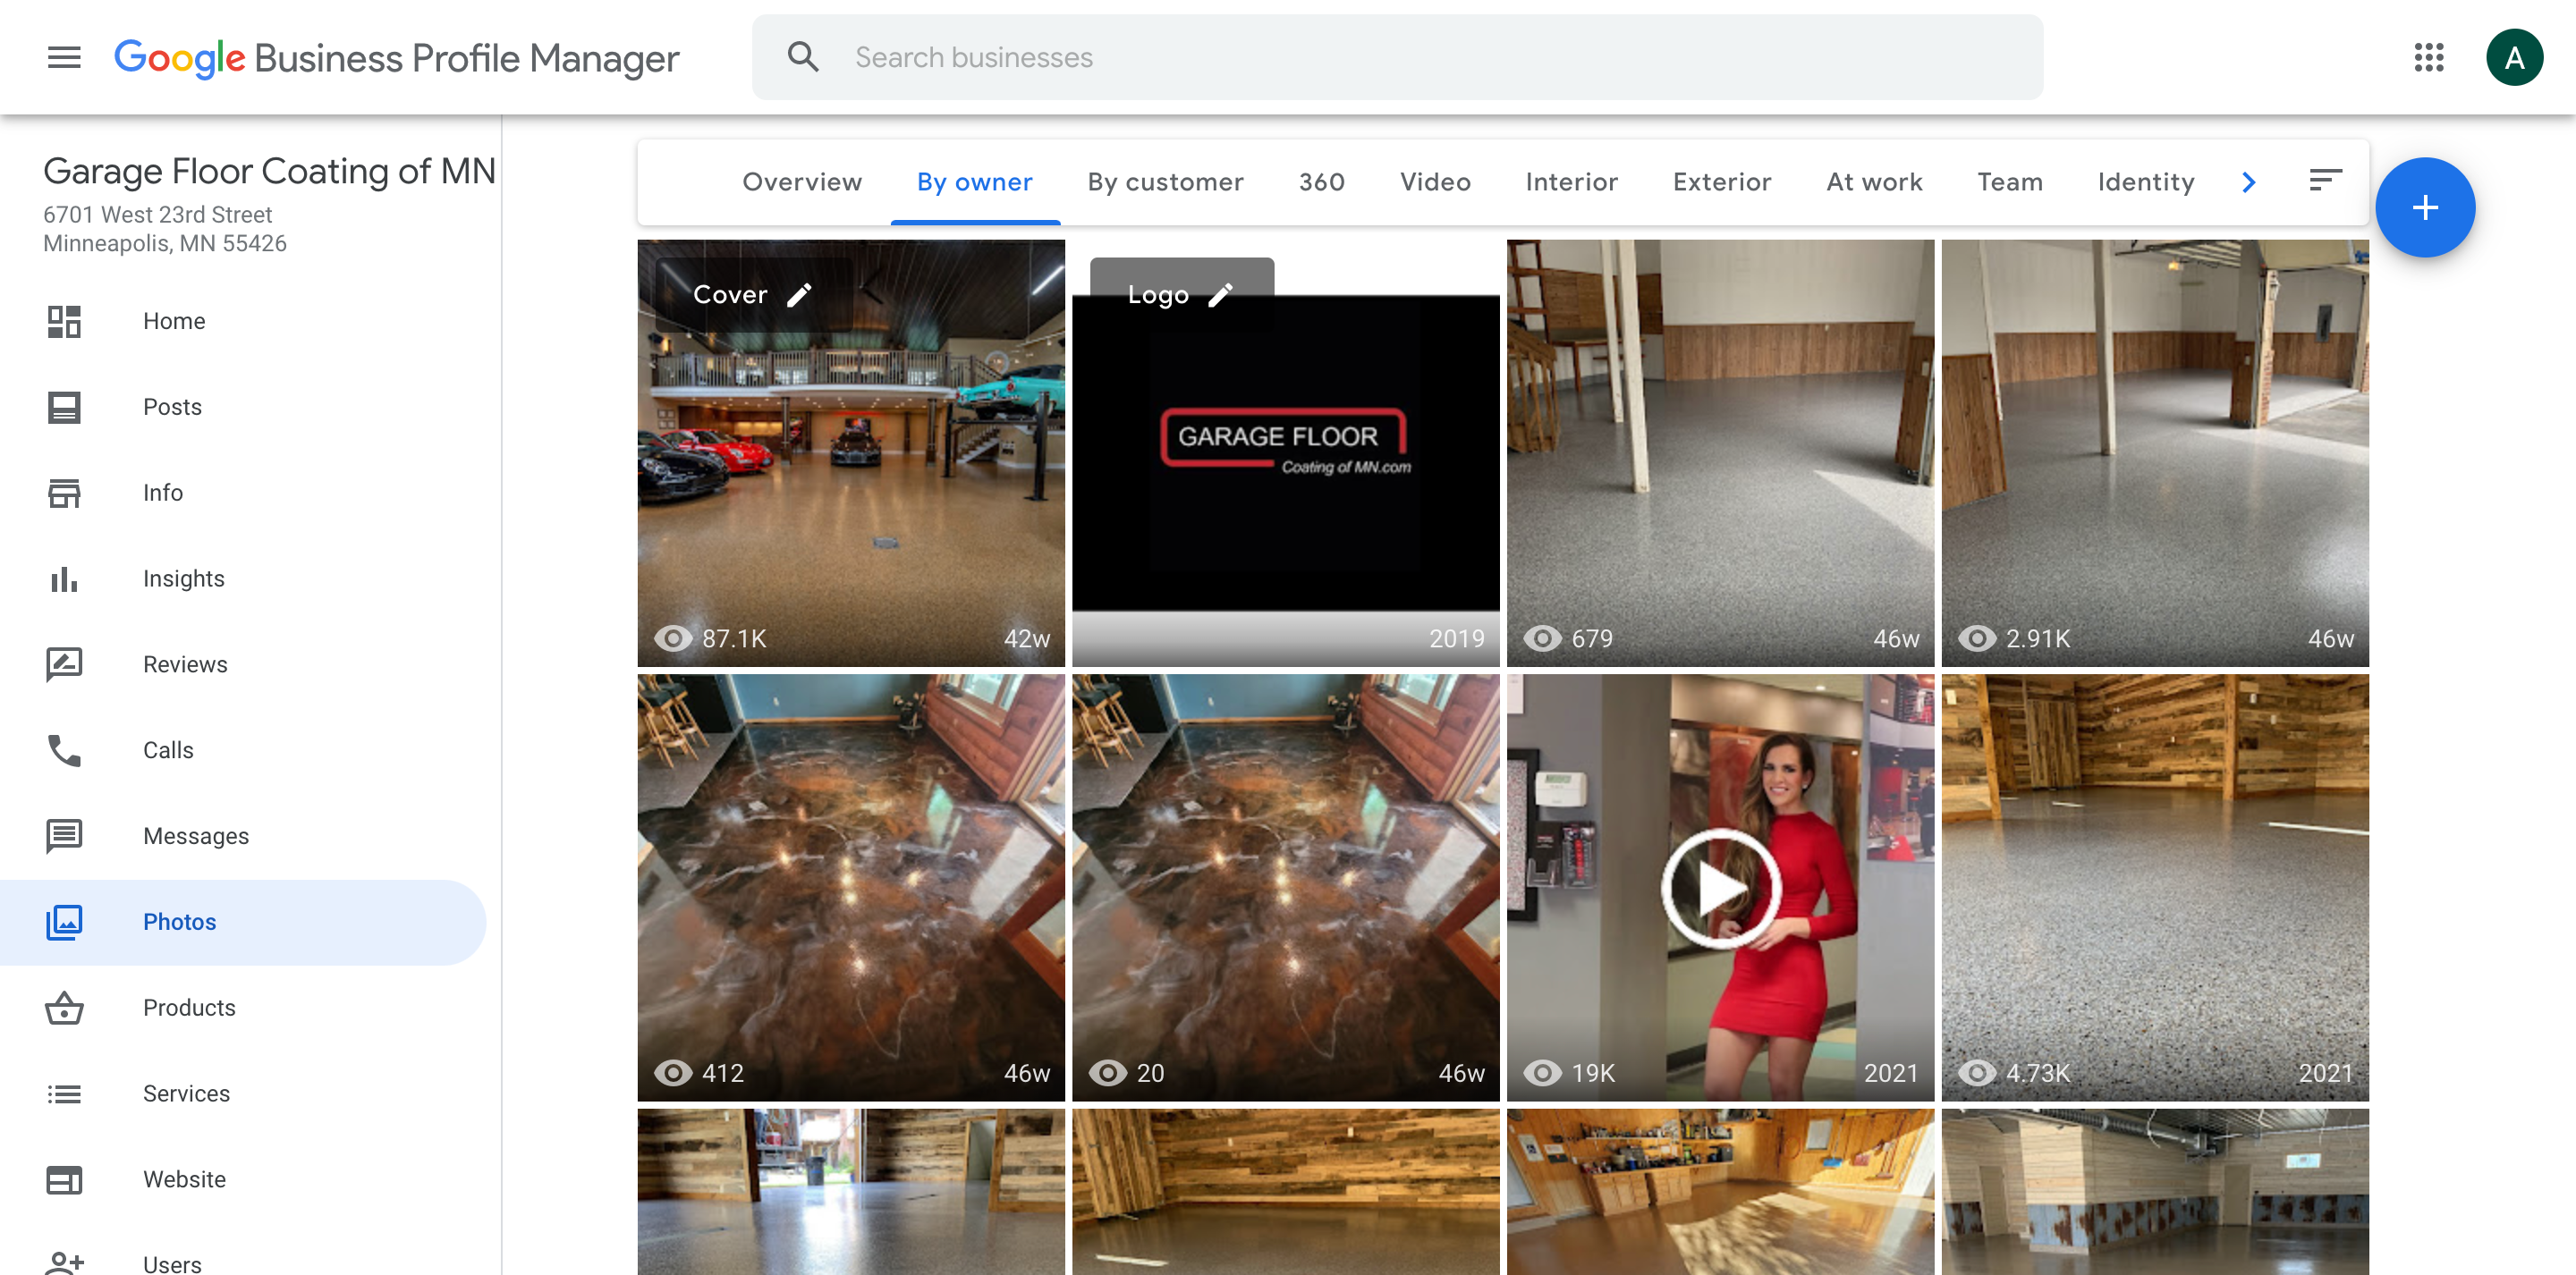The height and width of the screenshot is (1275, 2576).
Task: Open the 360 tab
Action: [1322, 182]
